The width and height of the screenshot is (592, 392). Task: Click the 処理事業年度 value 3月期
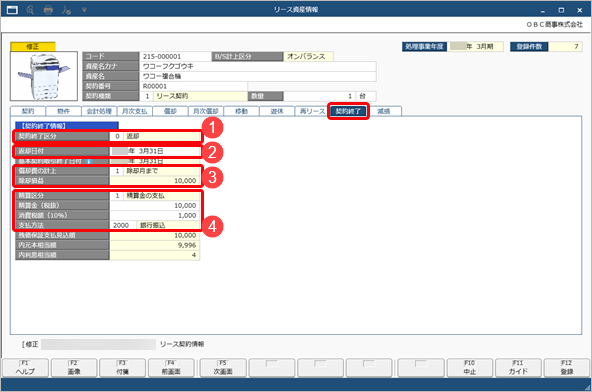click(476, 46)
